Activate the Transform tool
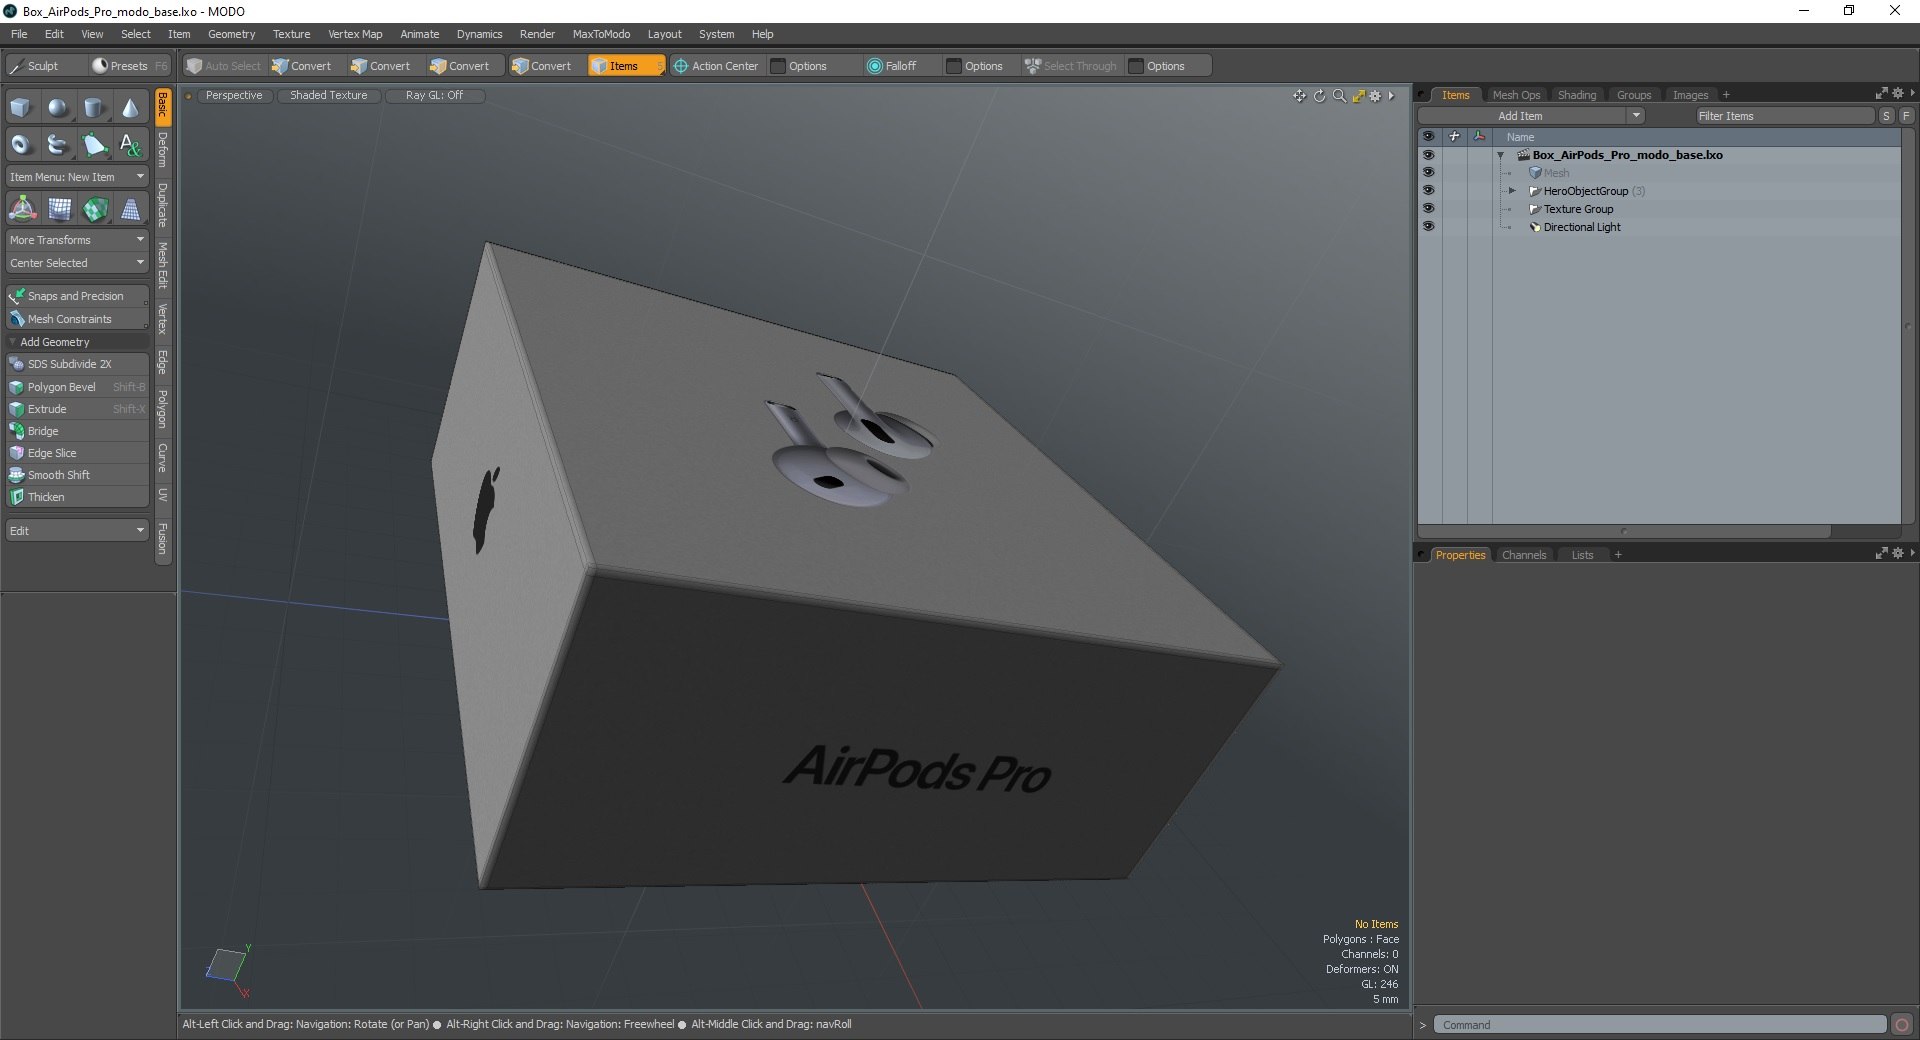Viewport: 1920px width, 1040px height. [22, 209]
